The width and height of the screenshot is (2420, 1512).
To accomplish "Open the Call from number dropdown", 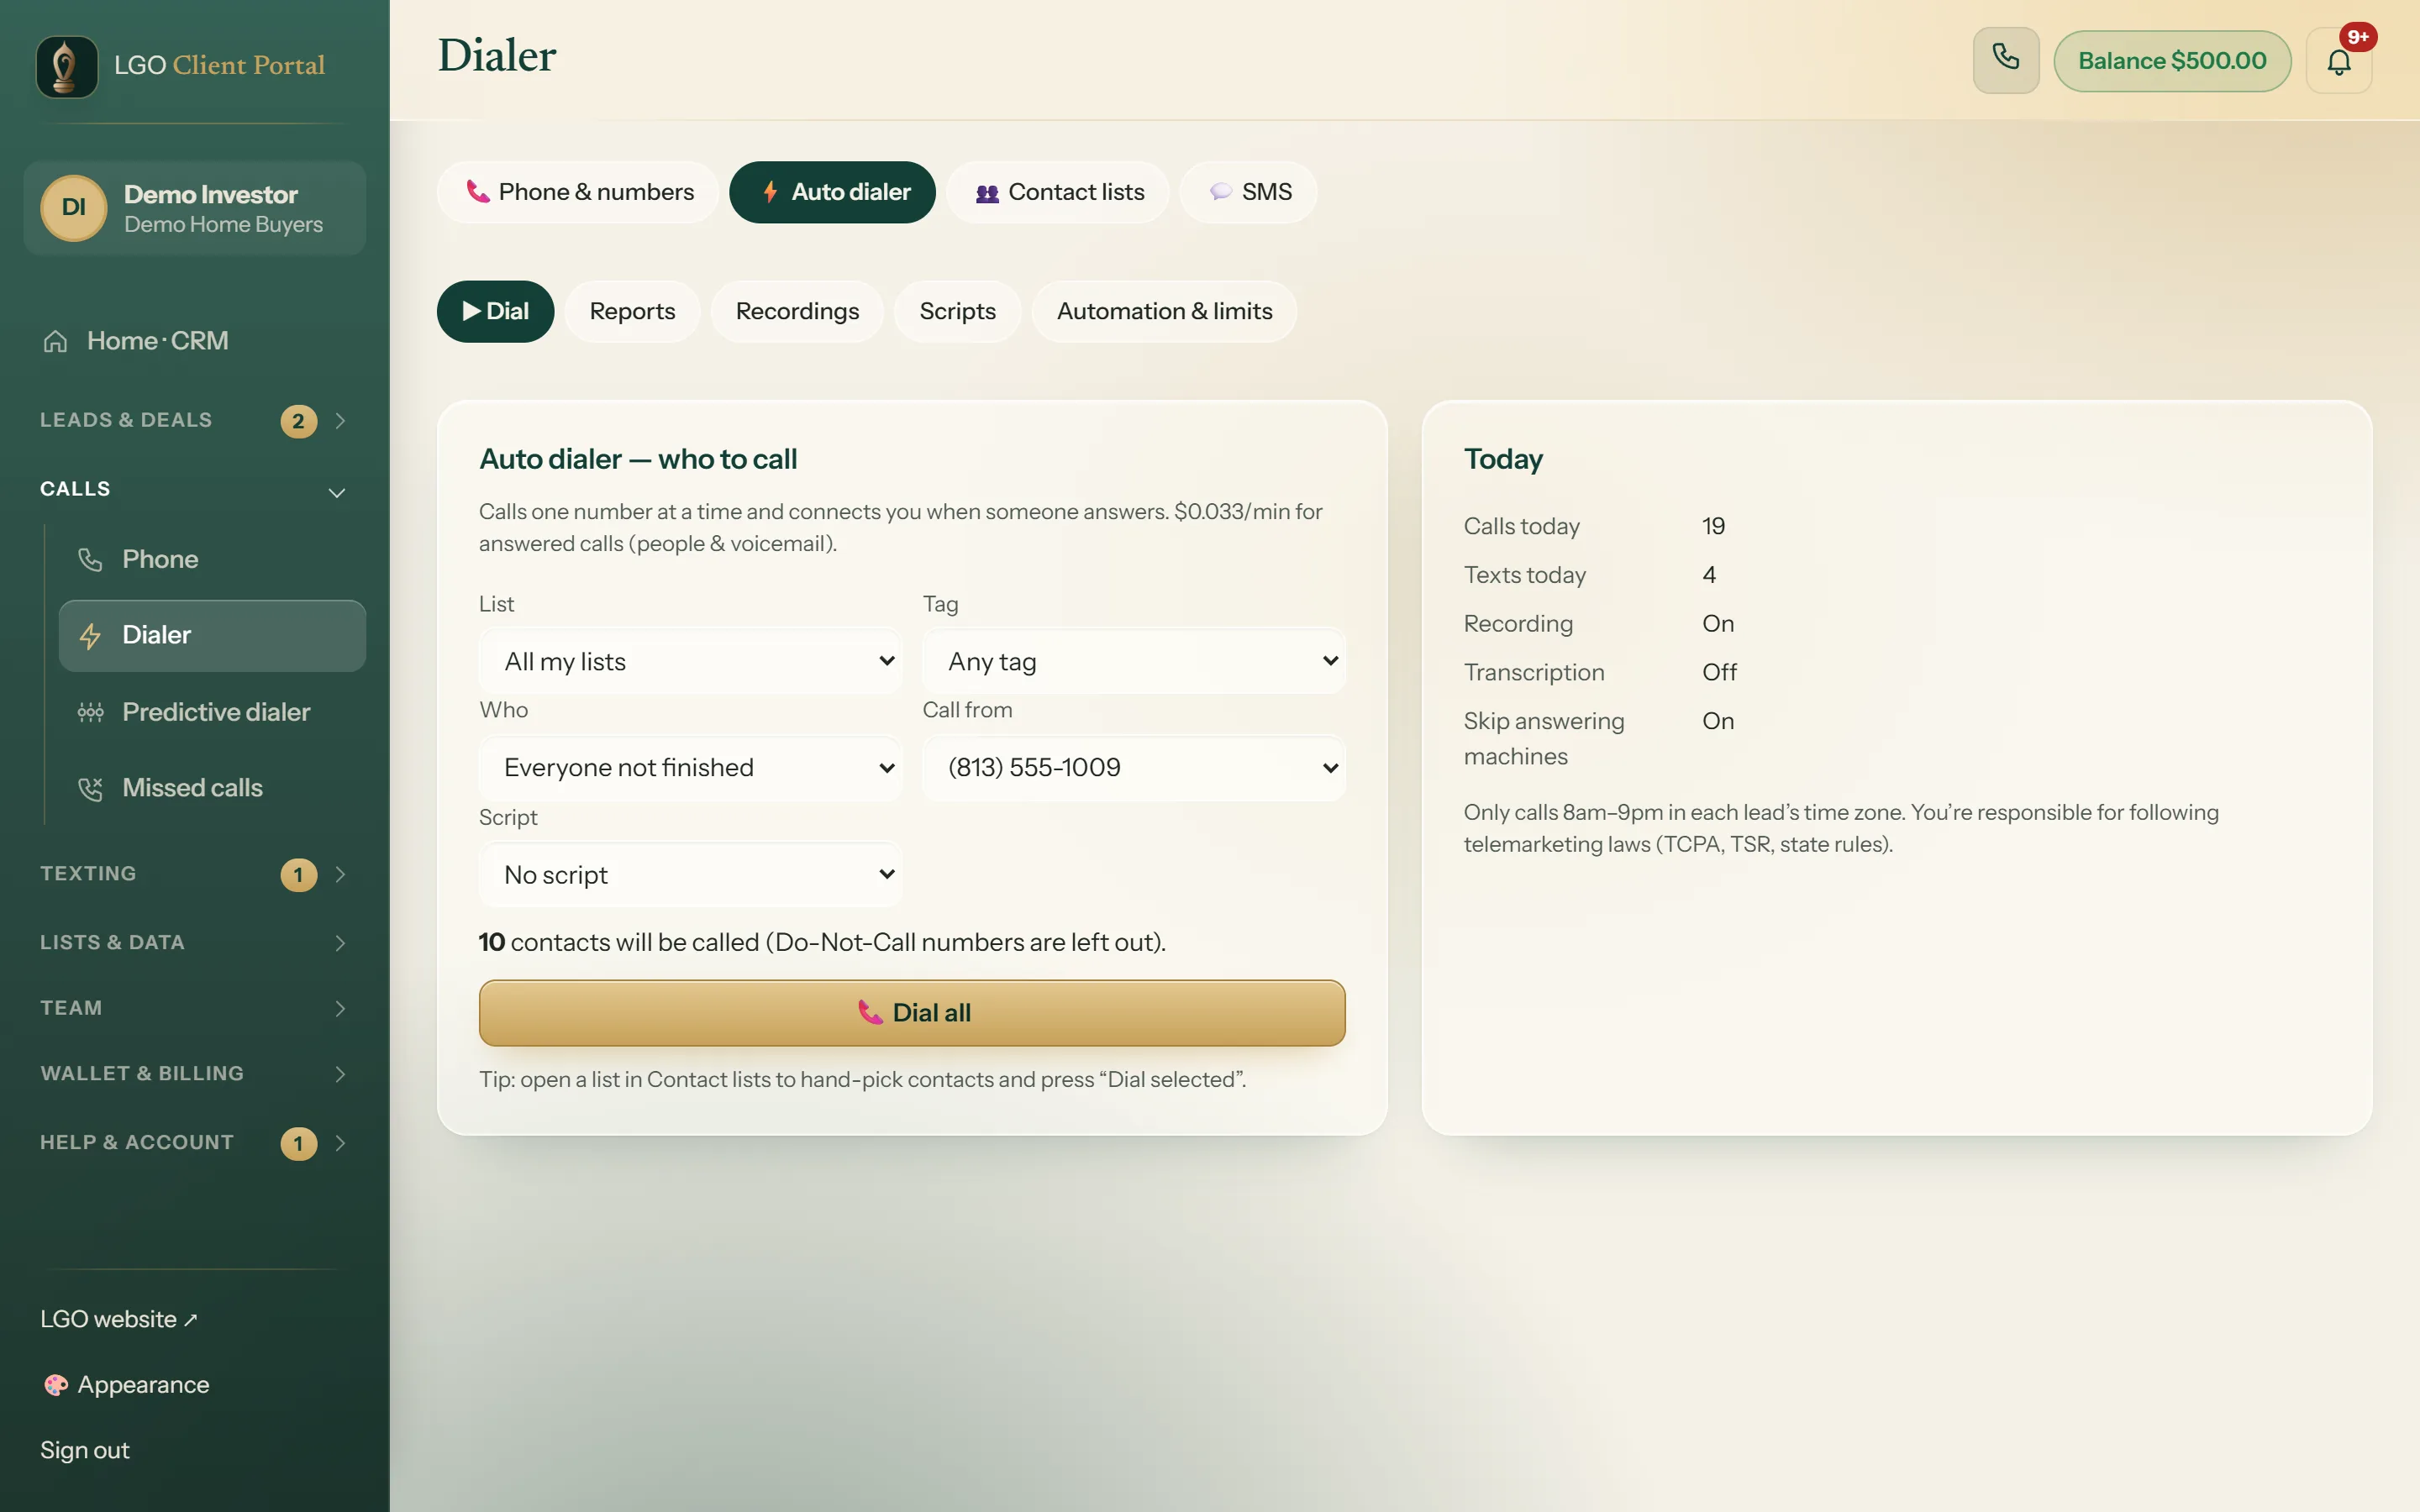I will pos(1133,767).
